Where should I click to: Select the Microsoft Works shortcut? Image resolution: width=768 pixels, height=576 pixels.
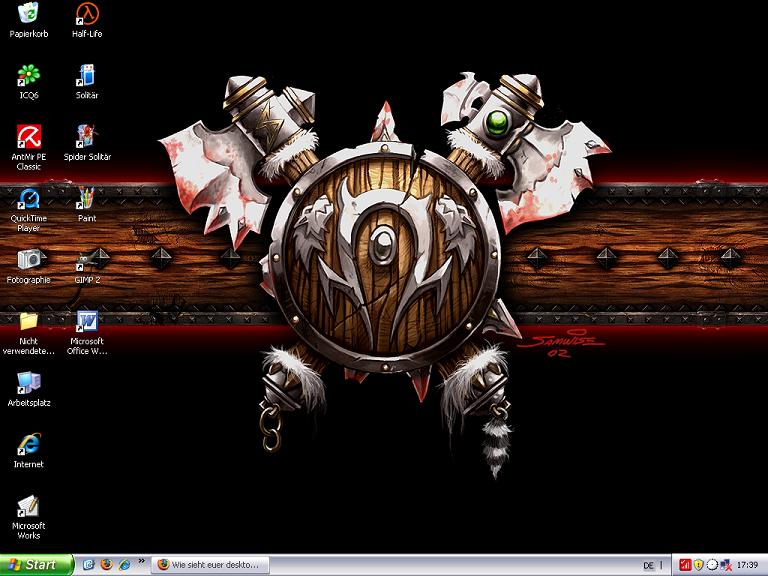(28, 517)
